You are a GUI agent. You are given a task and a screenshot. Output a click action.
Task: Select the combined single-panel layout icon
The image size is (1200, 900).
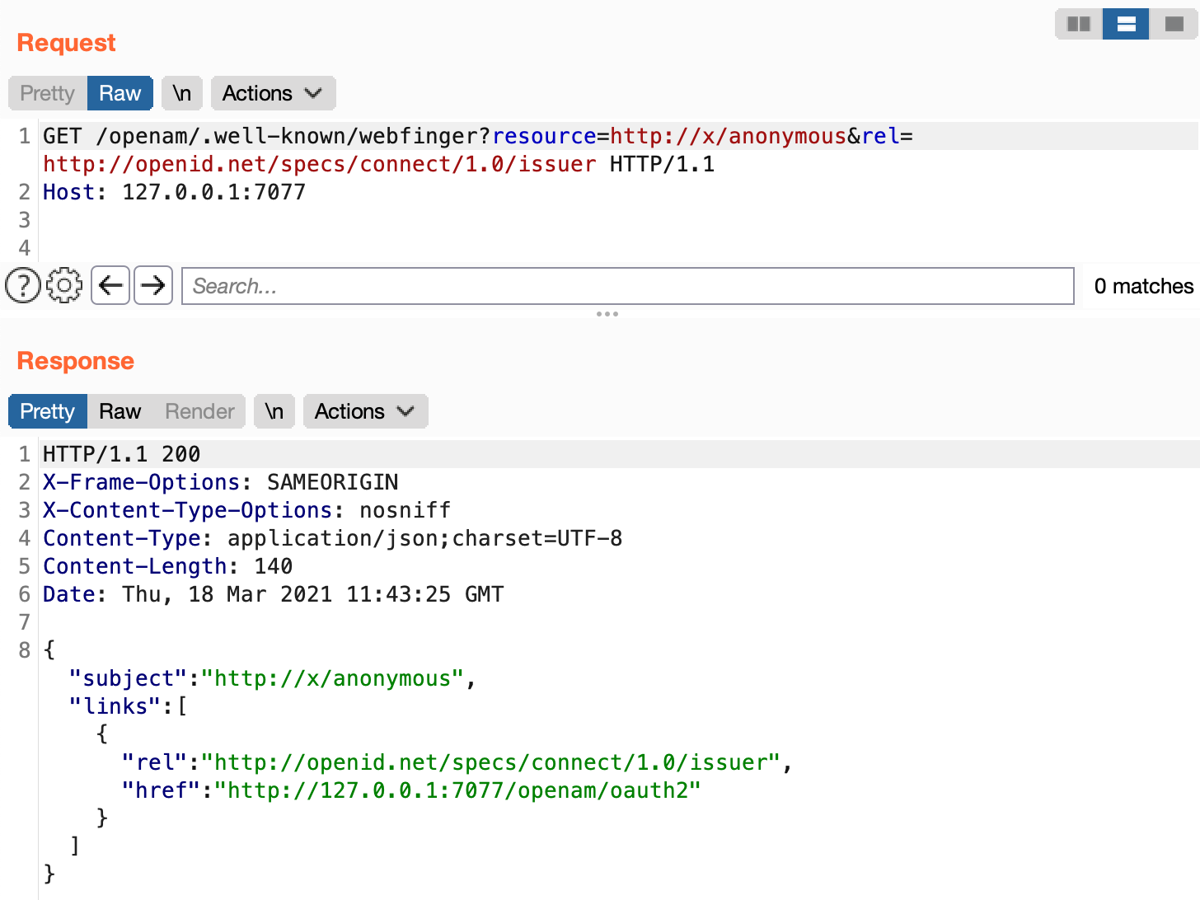[1174, 24]
